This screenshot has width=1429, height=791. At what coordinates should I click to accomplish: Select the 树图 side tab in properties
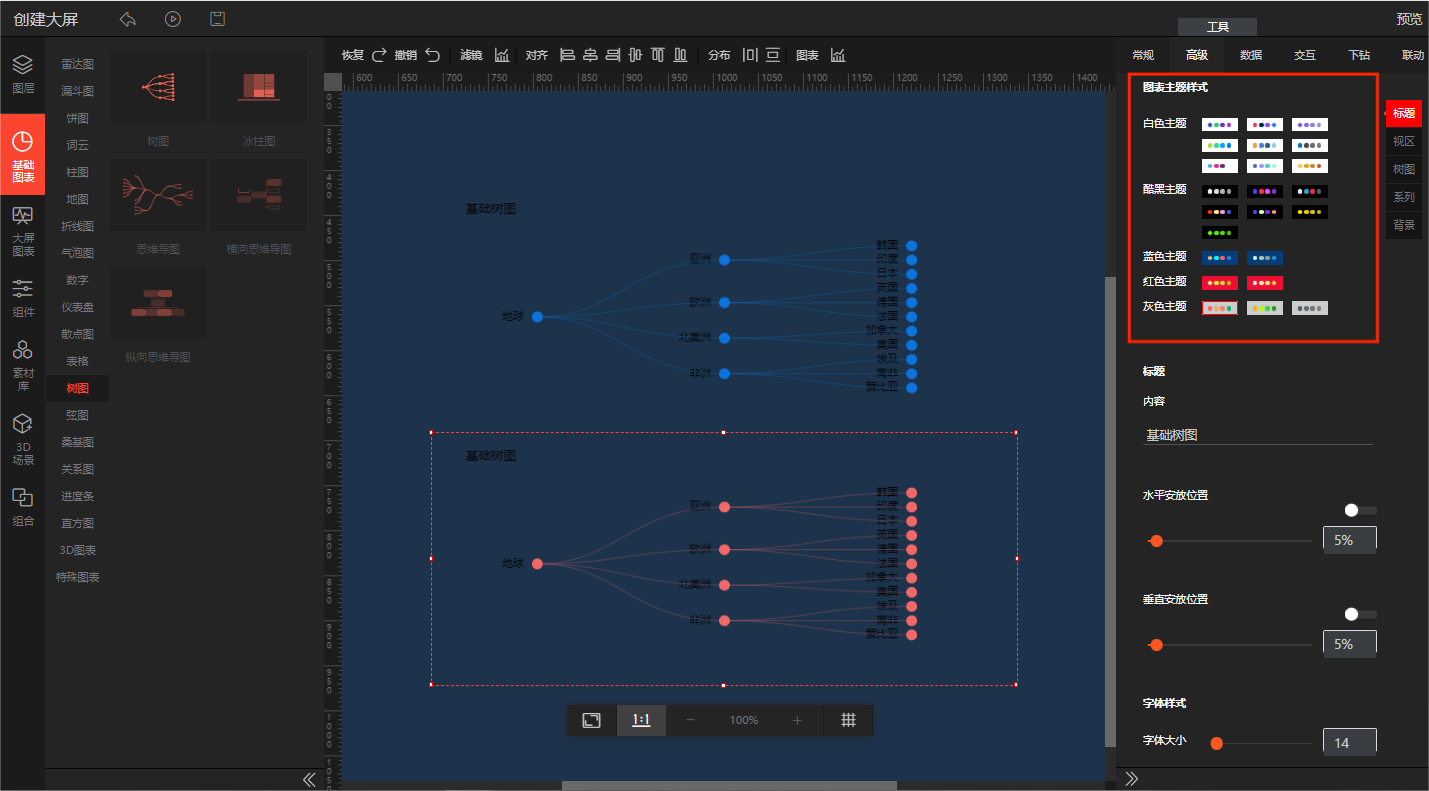pos(1404,169)
